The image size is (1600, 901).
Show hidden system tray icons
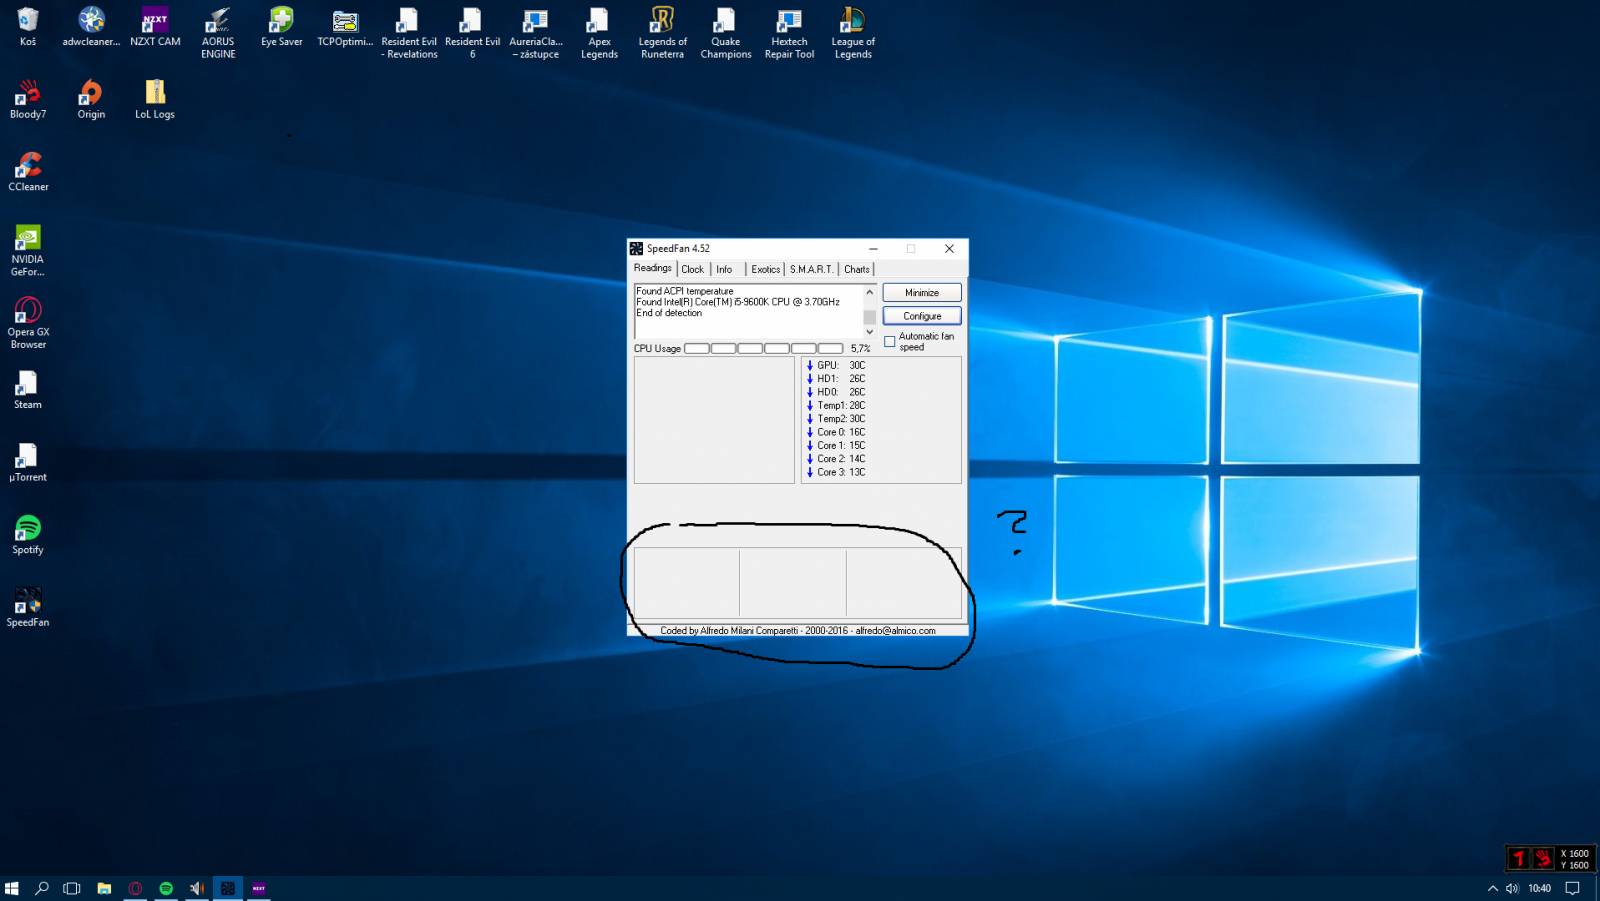point(1493,888)
